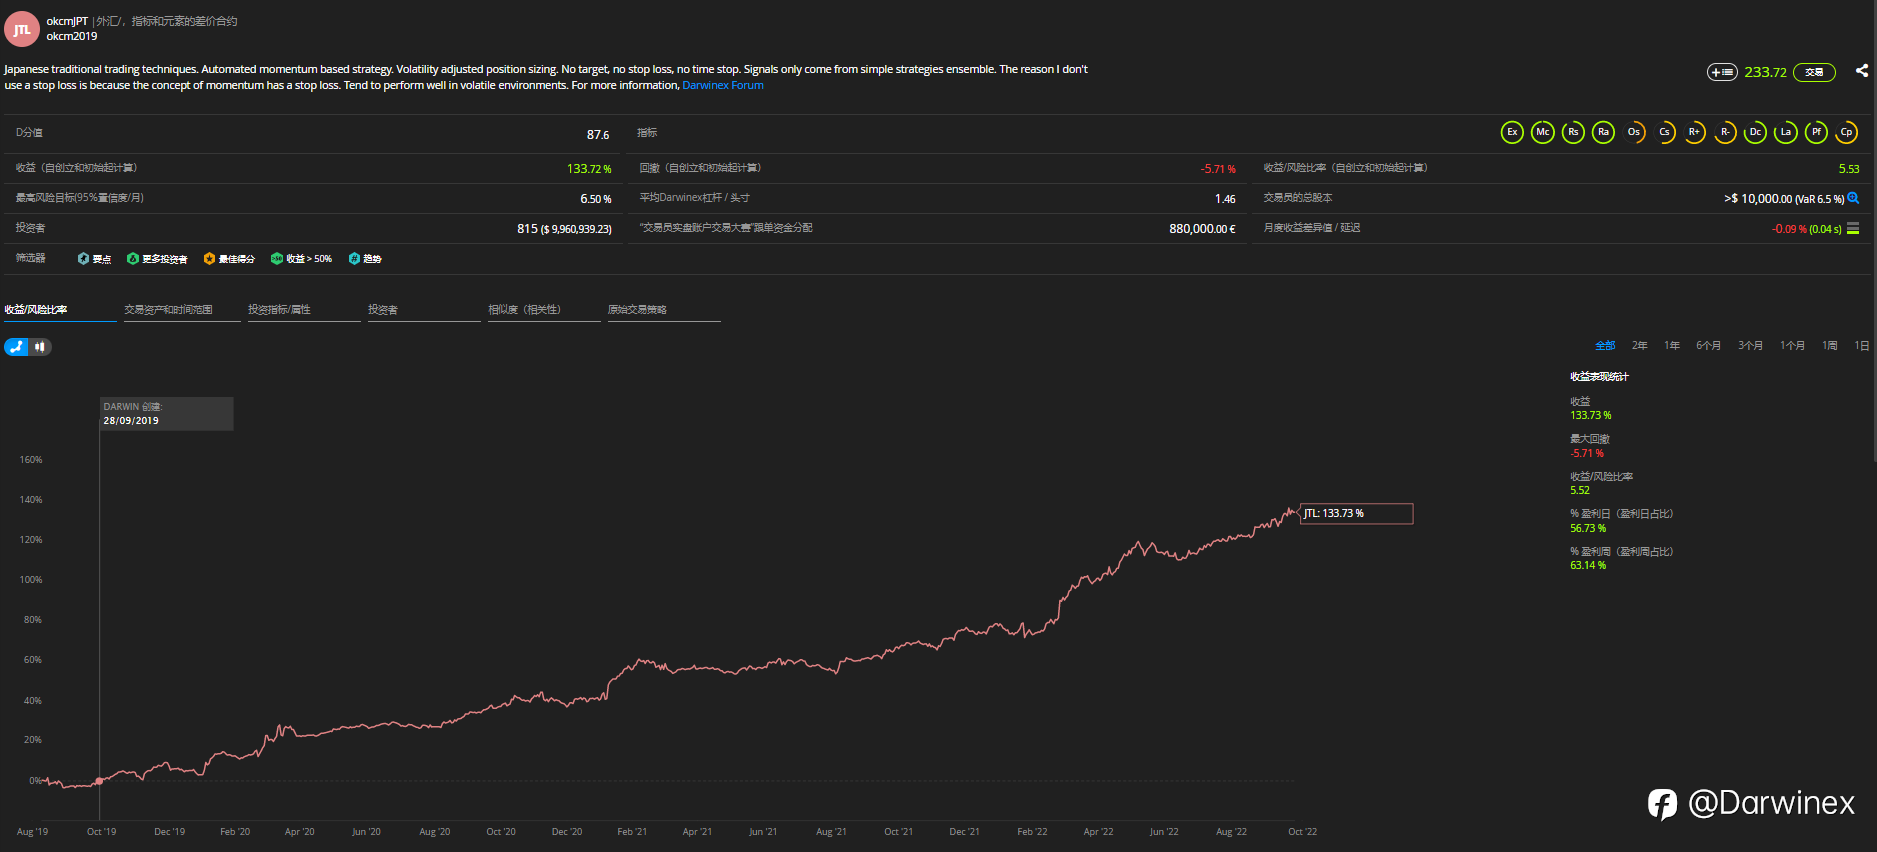The image size is (1877, 852).
Task: Click the DARWIN creation date marker
Action: point(99,780)
